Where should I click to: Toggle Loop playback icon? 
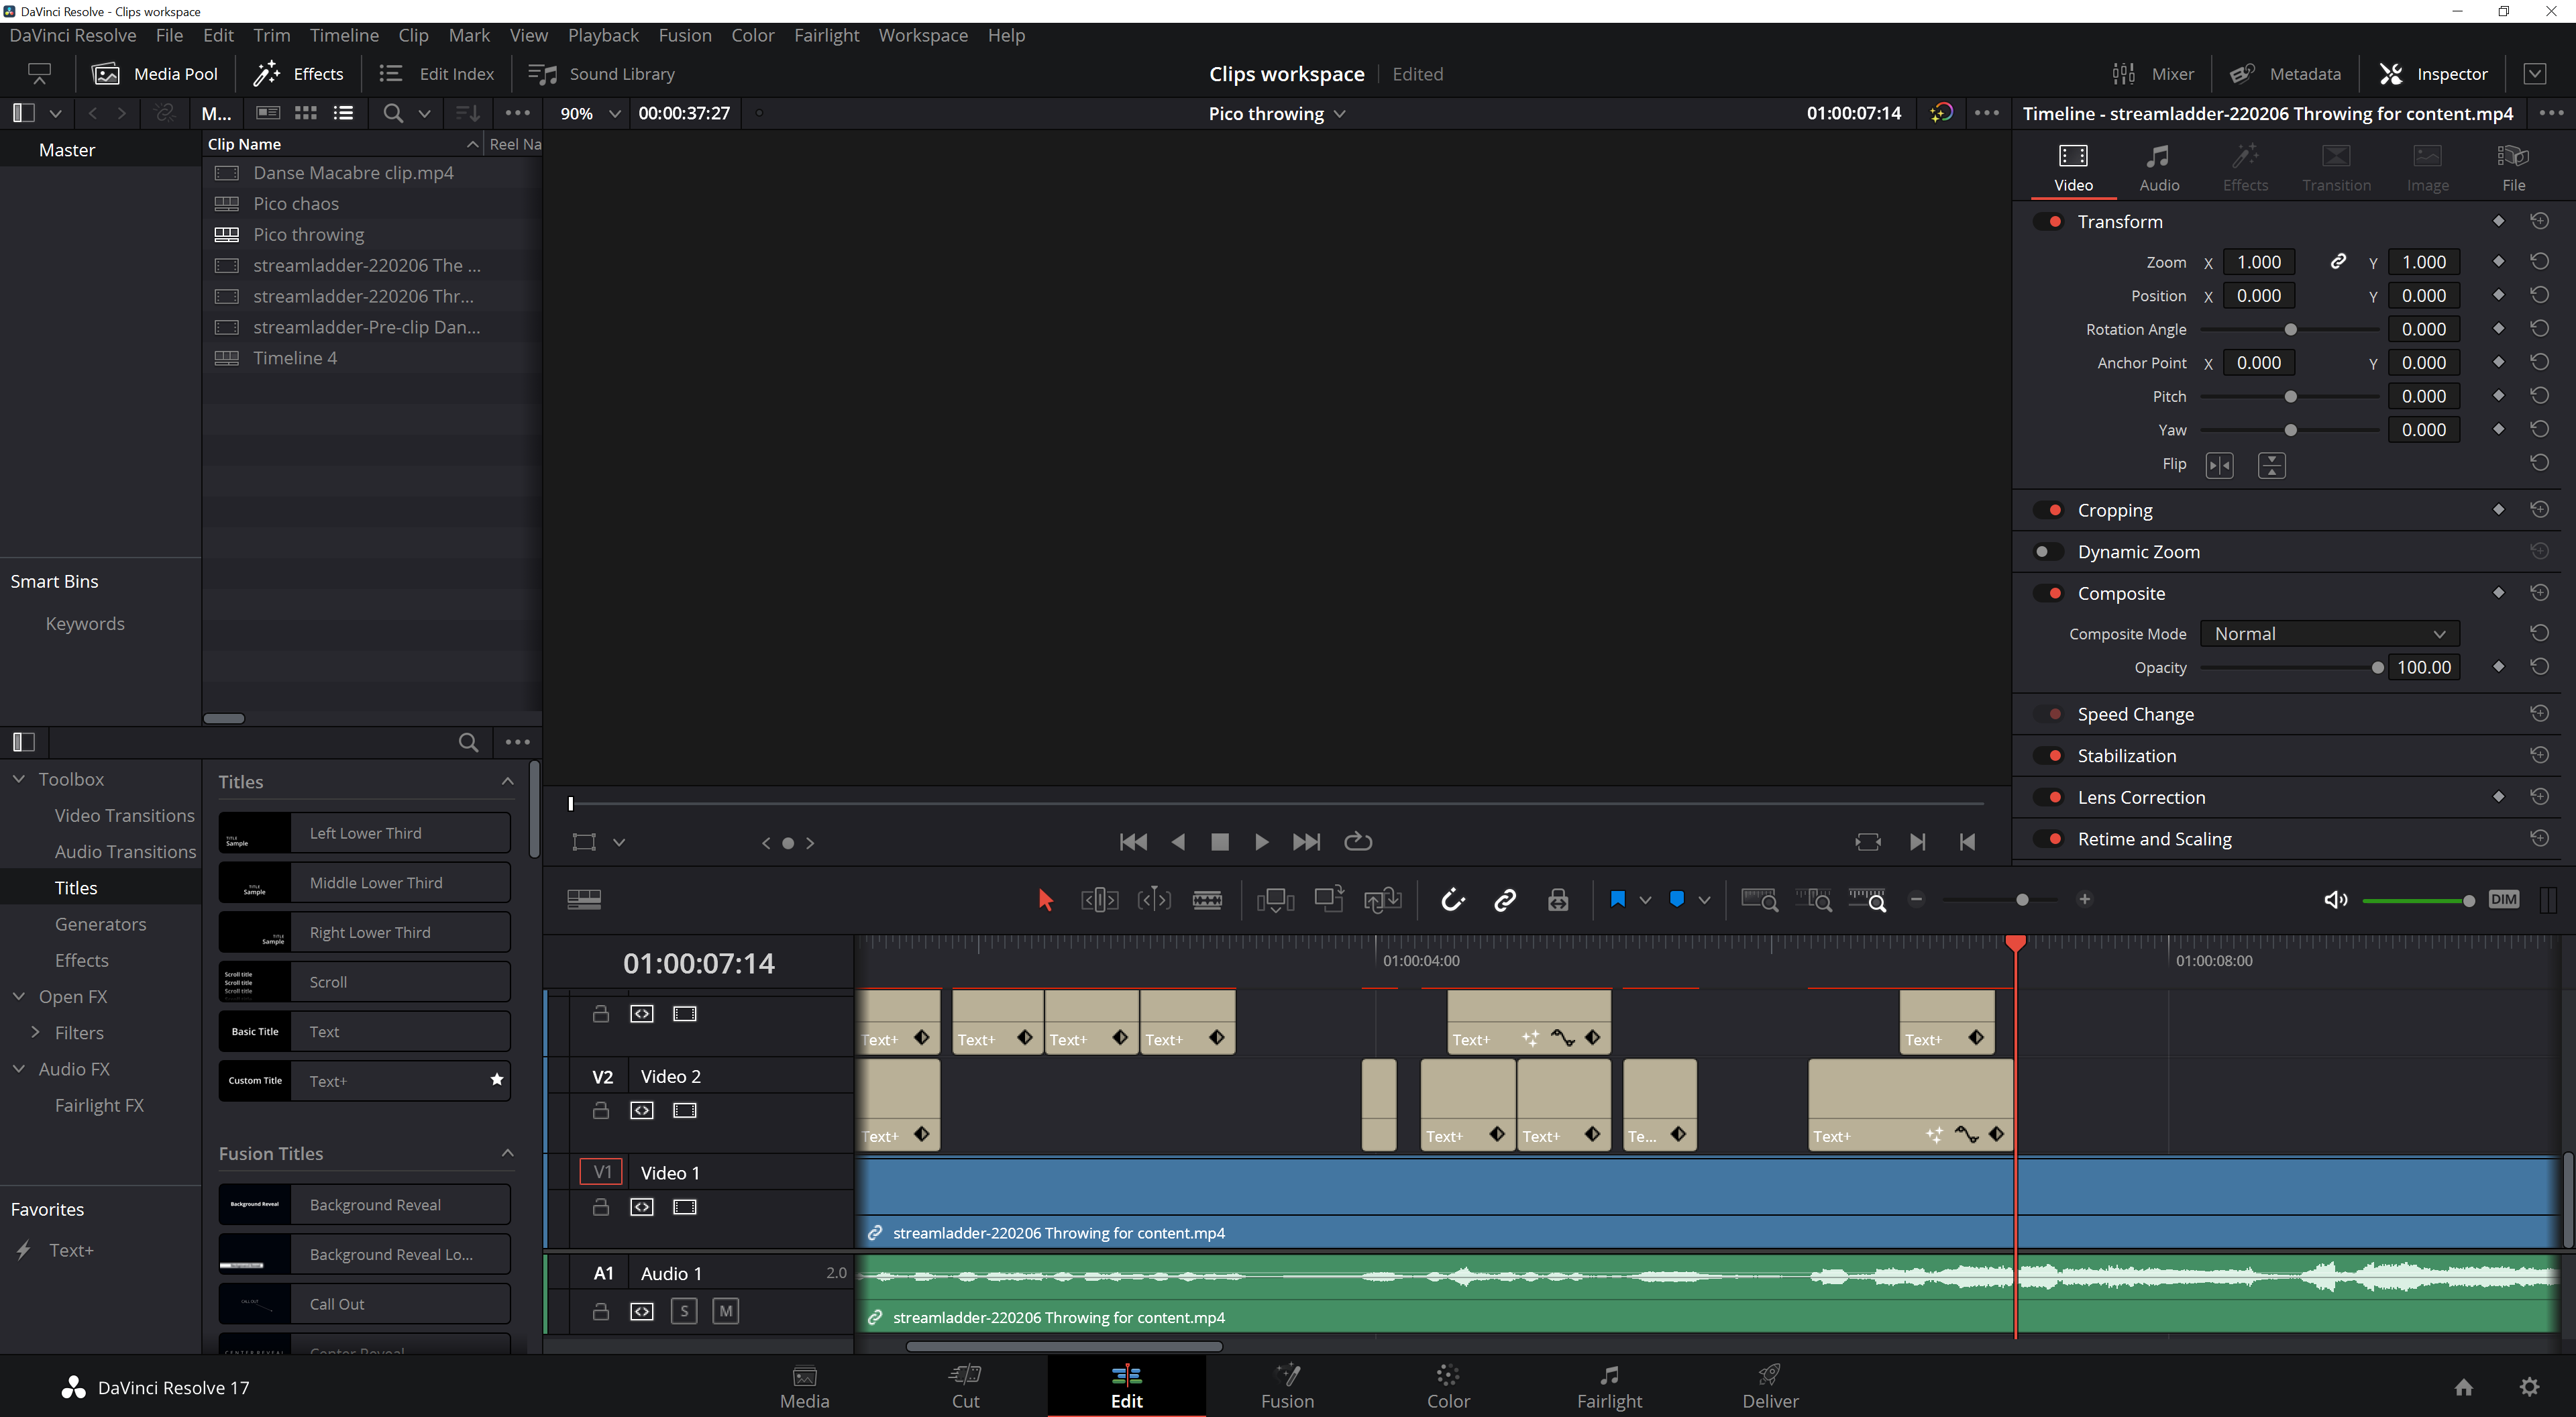(1357, 842)
